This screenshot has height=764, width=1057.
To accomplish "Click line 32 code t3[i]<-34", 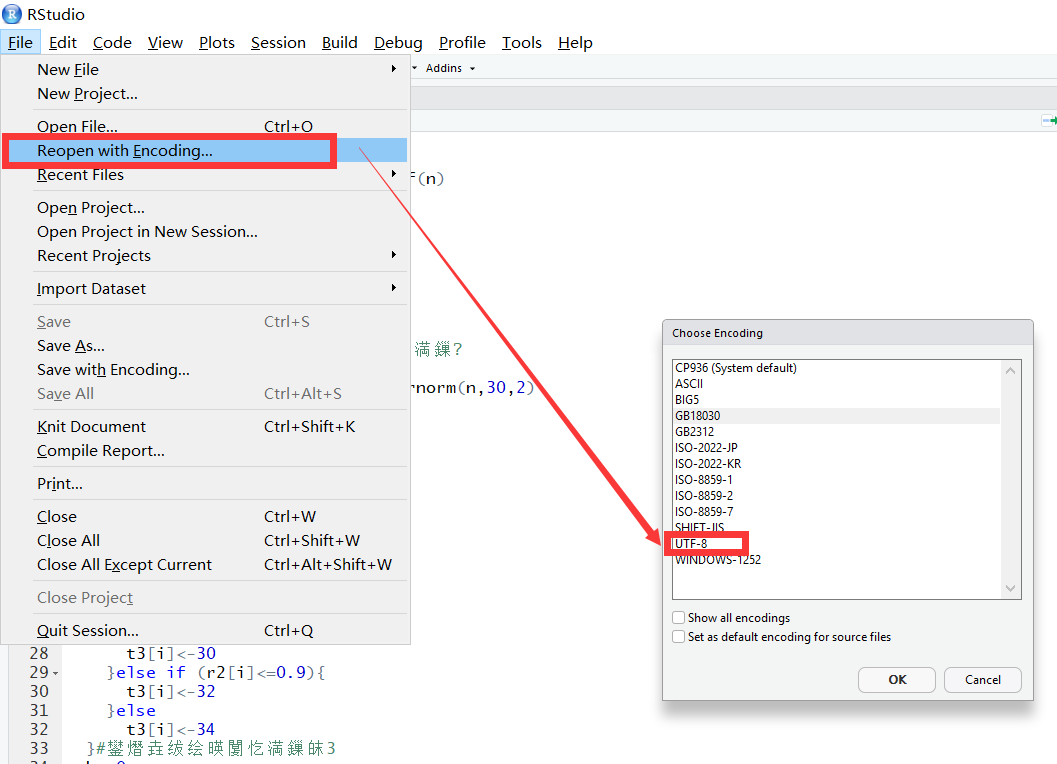I will click(171, 730).
